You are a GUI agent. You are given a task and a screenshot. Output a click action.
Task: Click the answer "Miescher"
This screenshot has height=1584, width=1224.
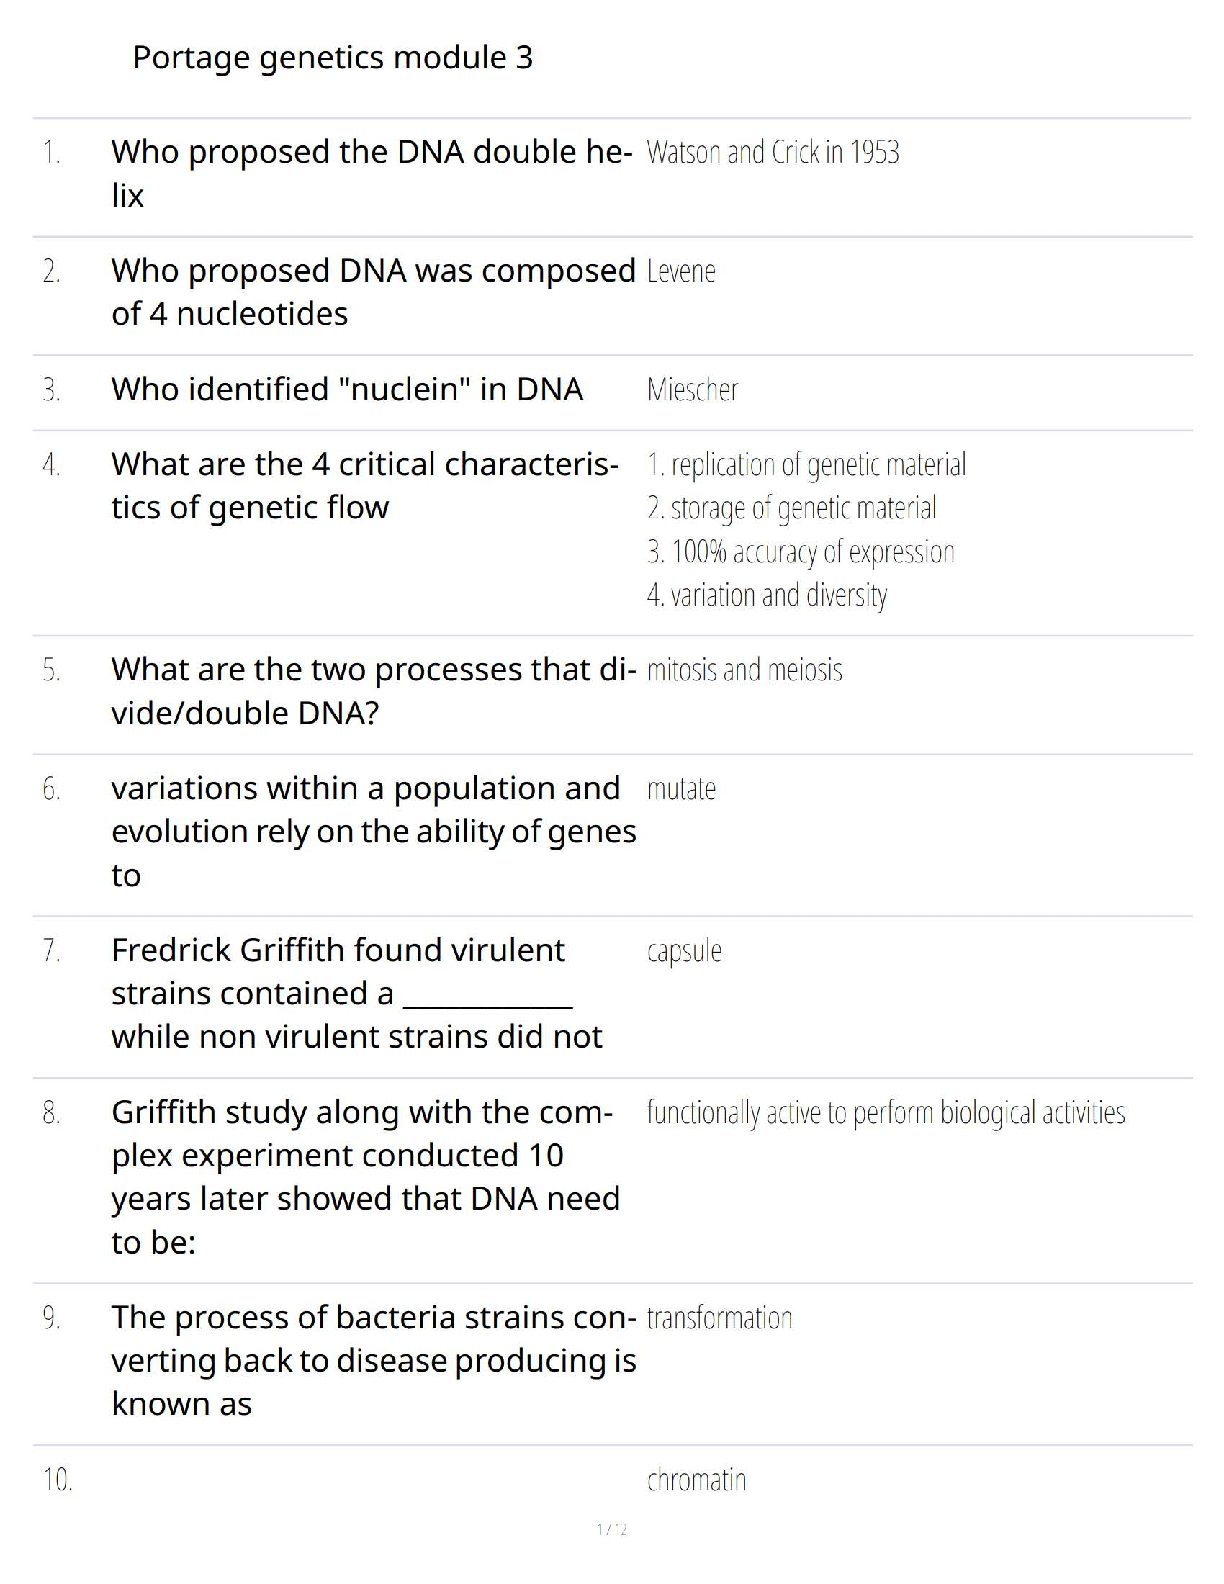(x=692, y=390)
